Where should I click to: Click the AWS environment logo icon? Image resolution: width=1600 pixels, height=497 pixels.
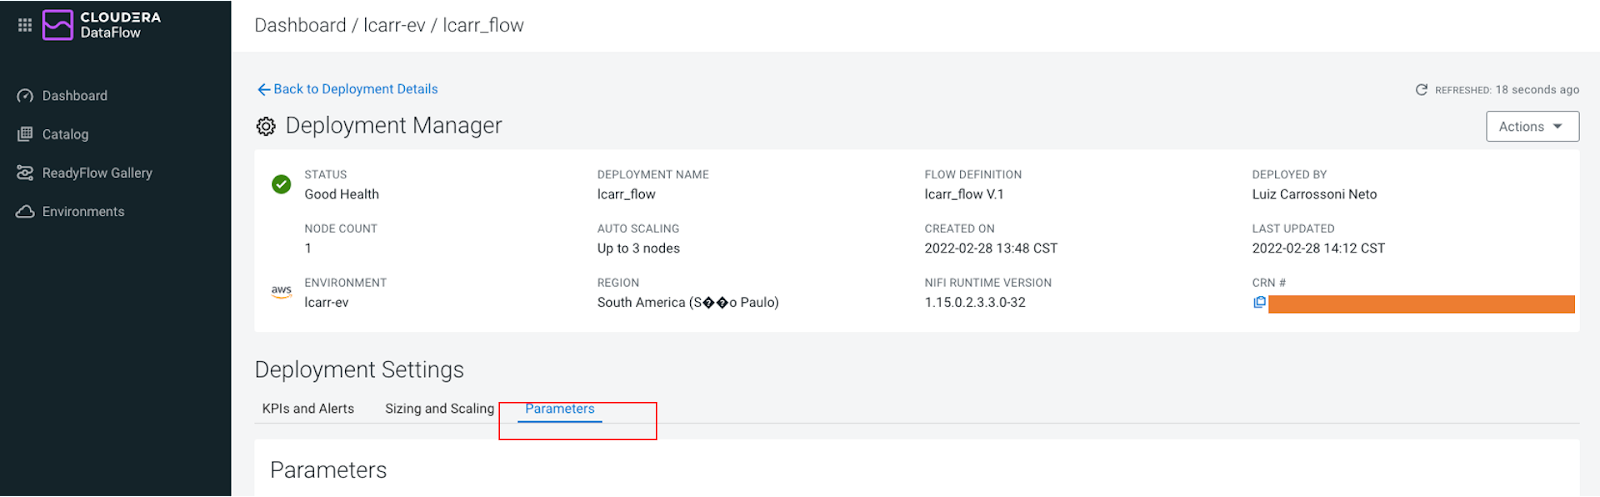point(282,292)
